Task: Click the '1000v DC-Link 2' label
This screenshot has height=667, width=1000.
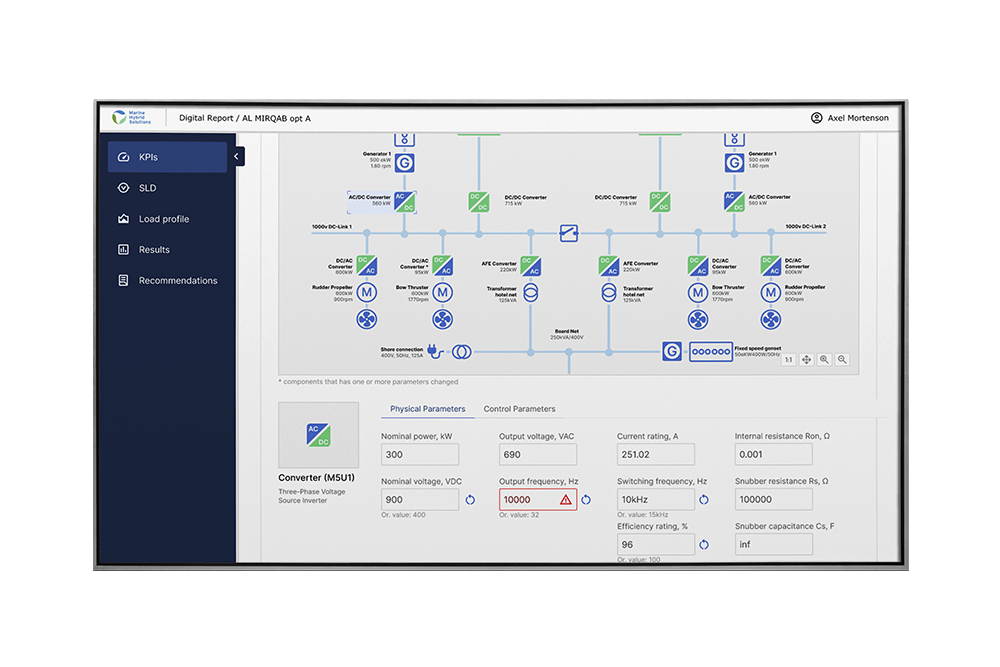Action: click(x=805, y=226)
